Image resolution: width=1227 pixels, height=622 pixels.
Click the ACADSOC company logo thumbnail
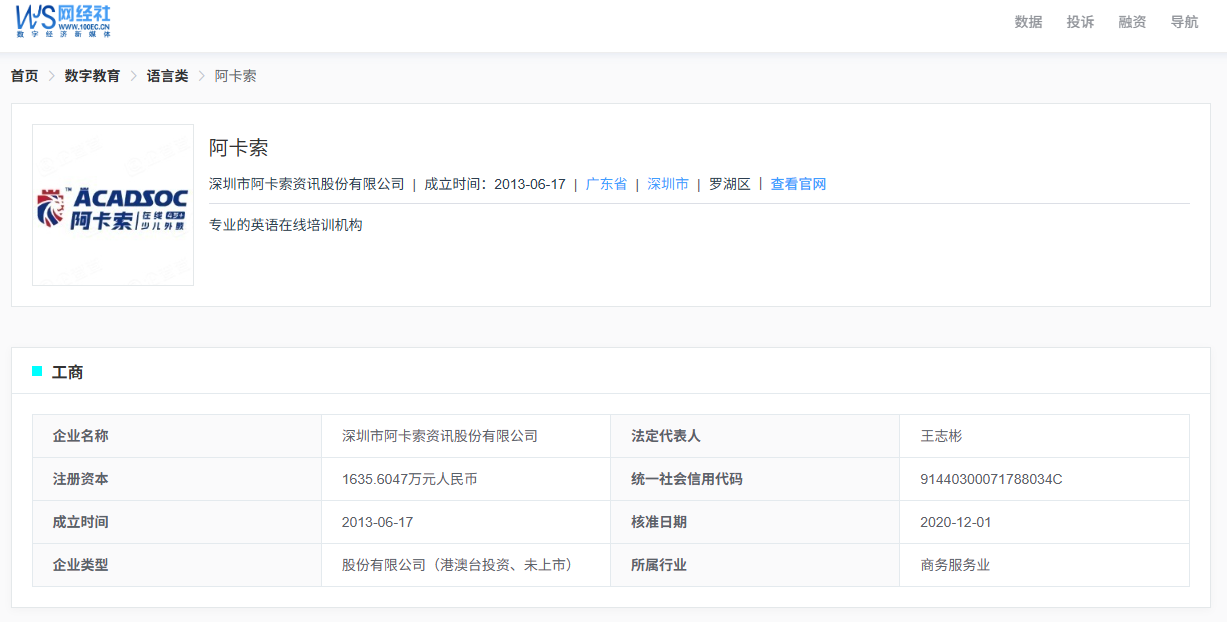[113, 205]
